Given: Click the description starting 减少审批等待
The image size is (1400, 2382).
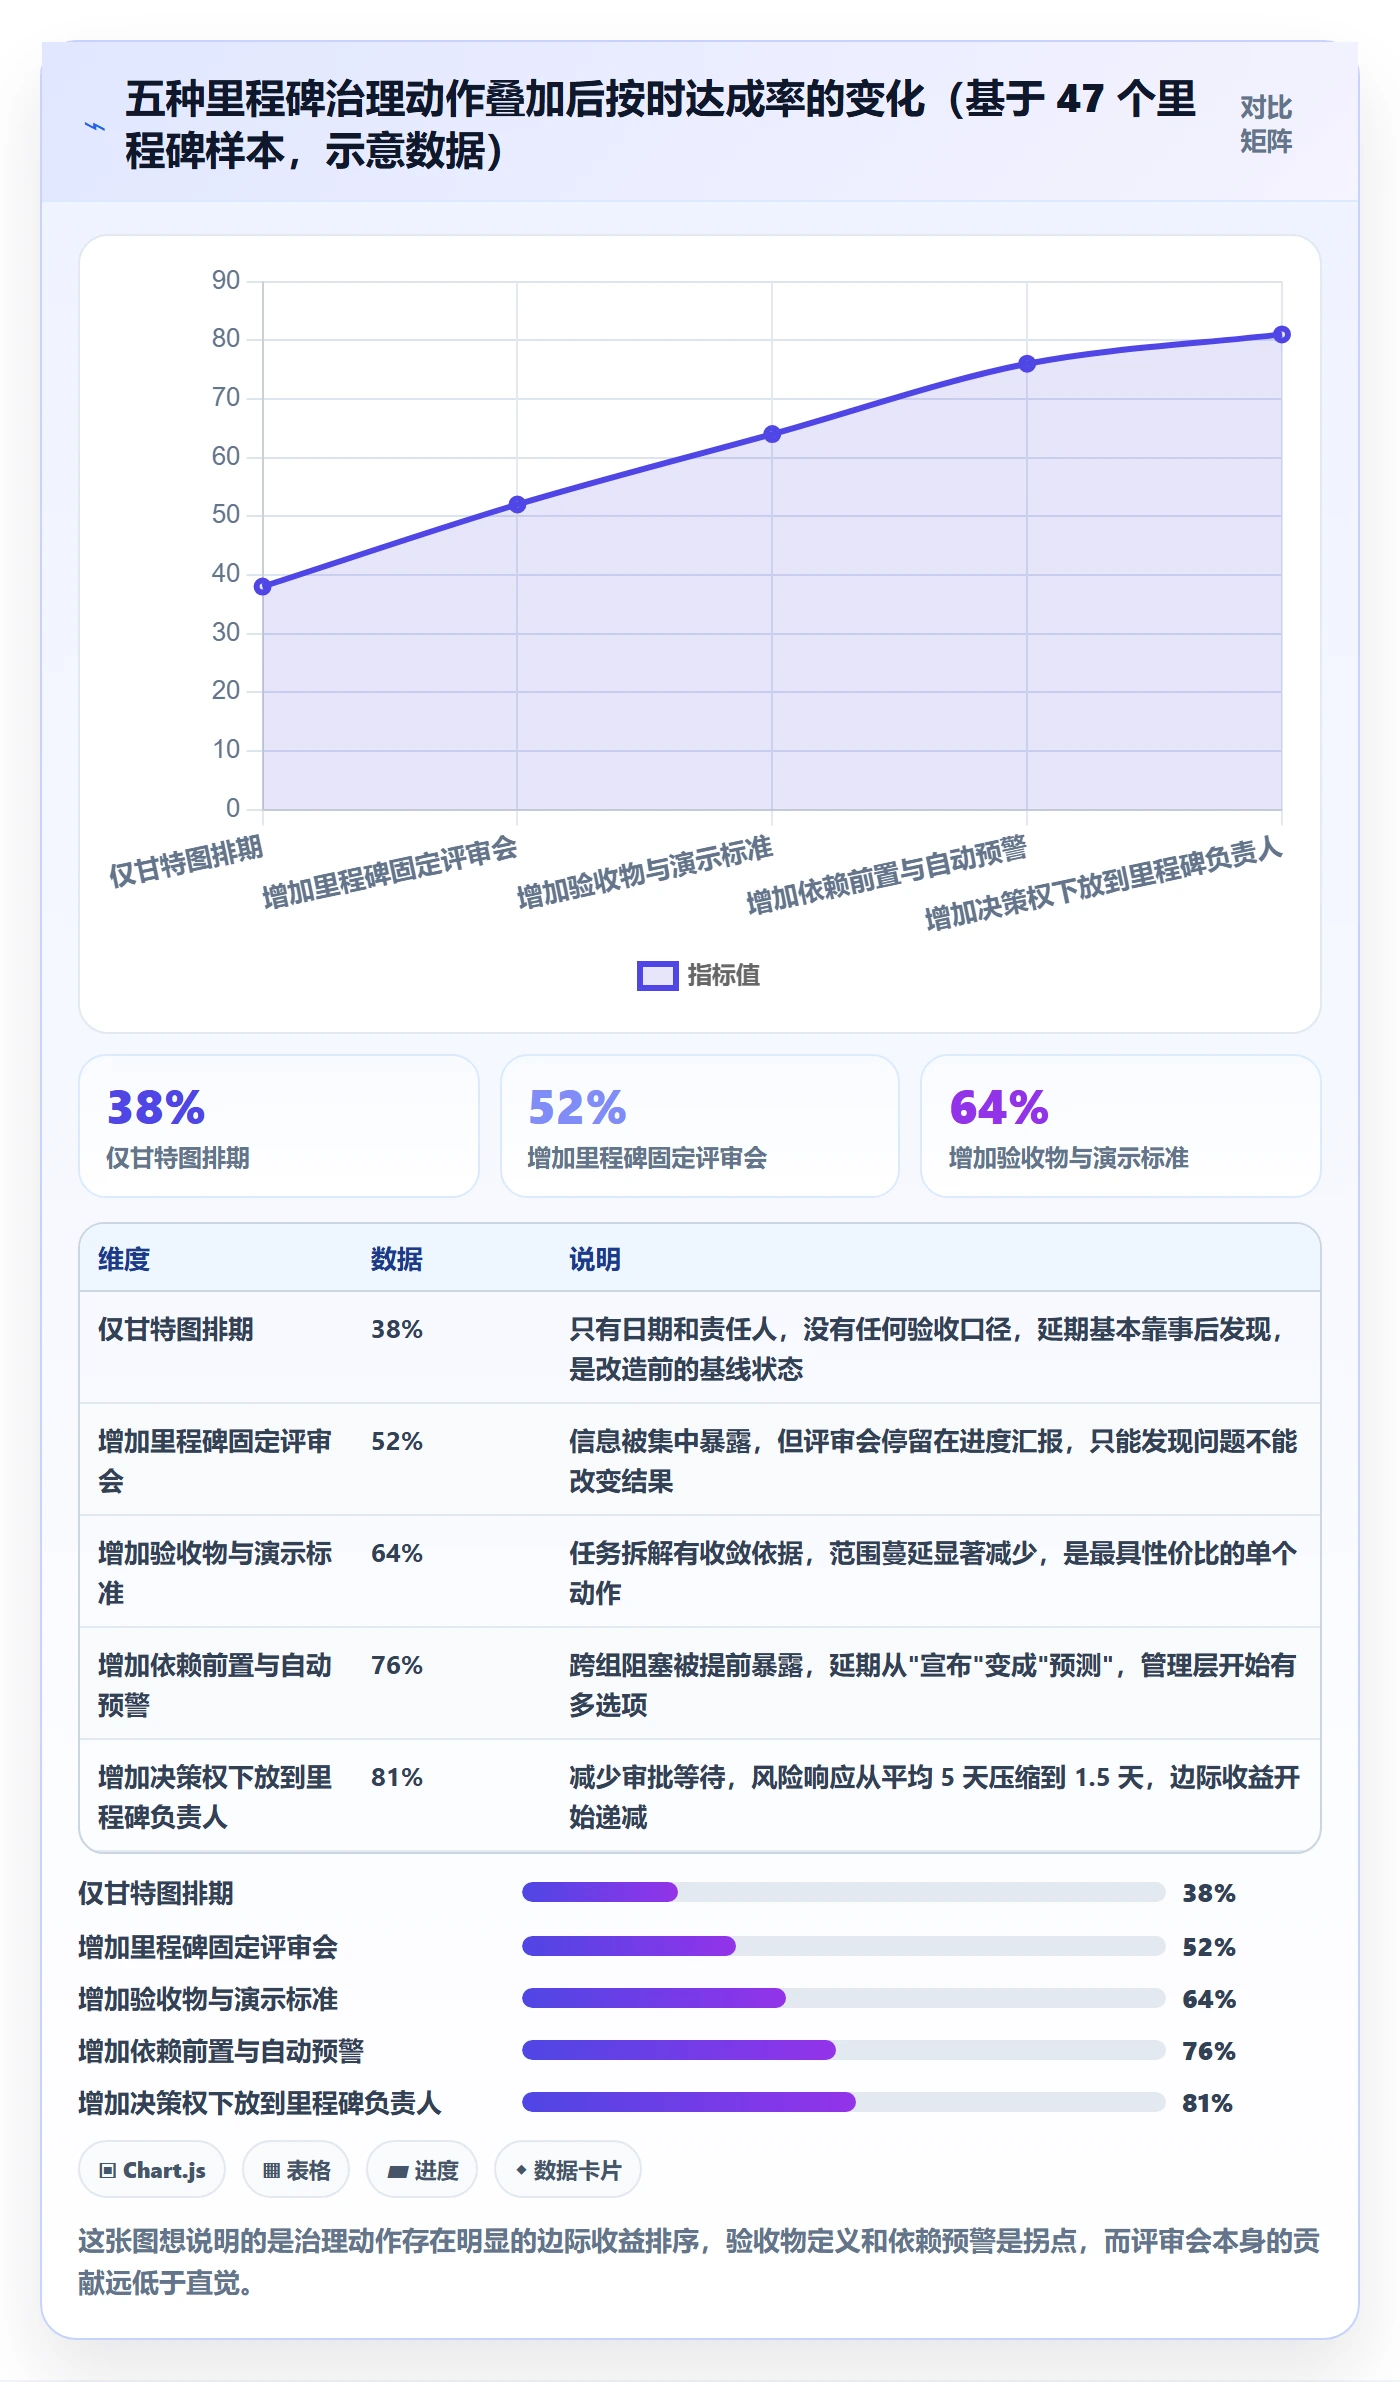Looking at the screenshot, I should (935, 1797).
